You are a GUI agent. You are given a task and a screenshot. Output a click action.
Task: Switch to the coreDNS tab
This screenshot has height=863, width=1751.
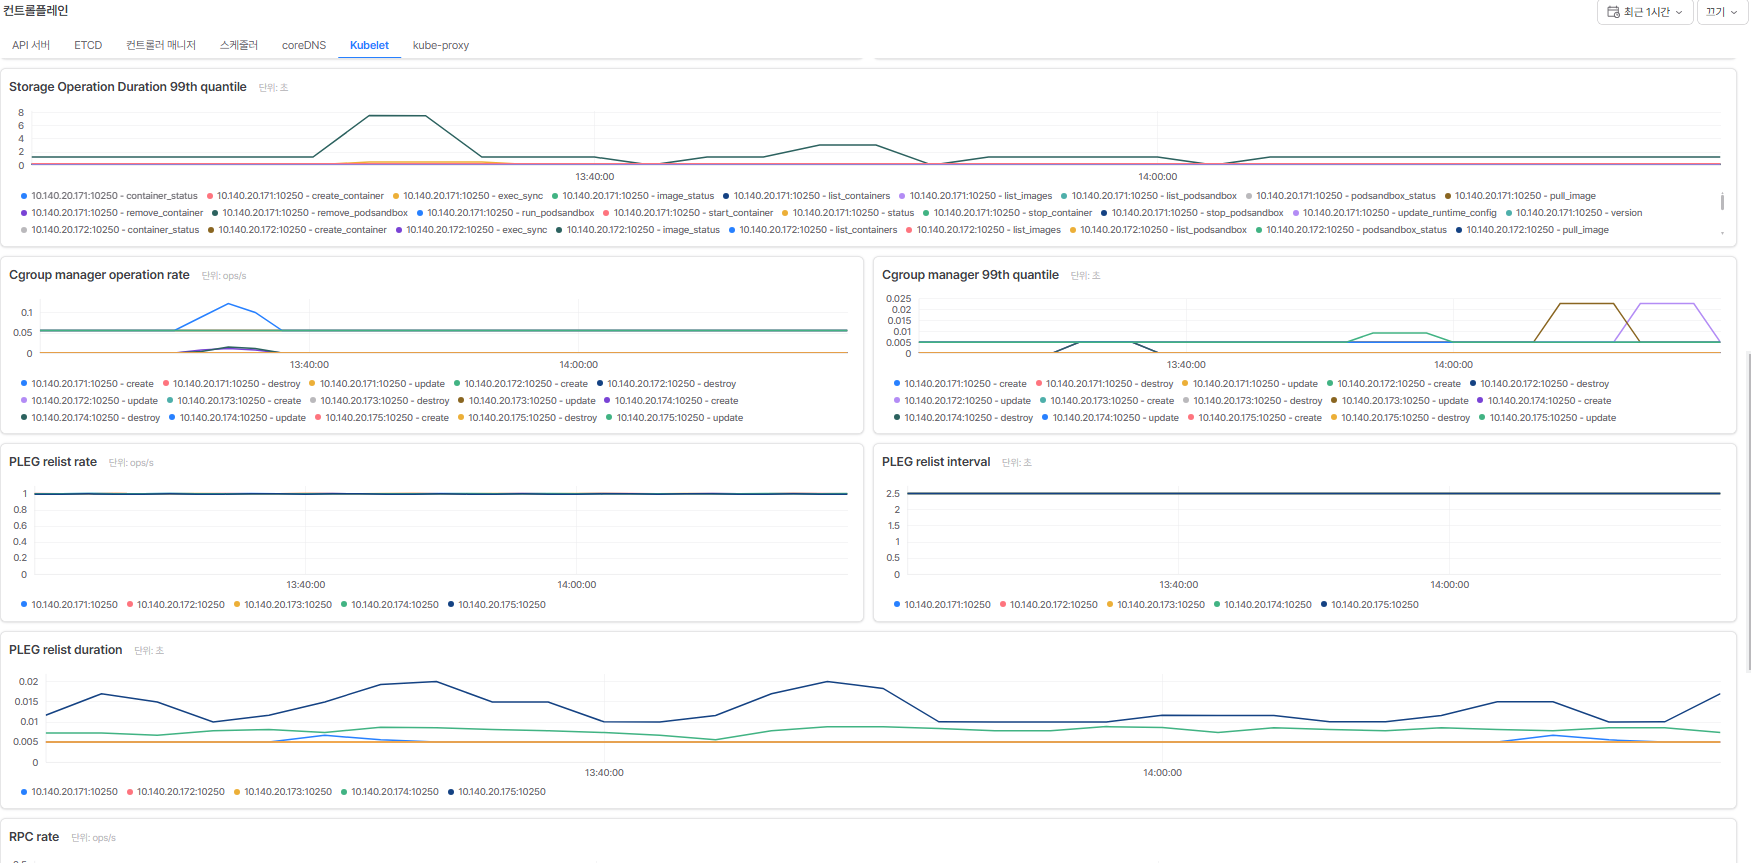304,45
